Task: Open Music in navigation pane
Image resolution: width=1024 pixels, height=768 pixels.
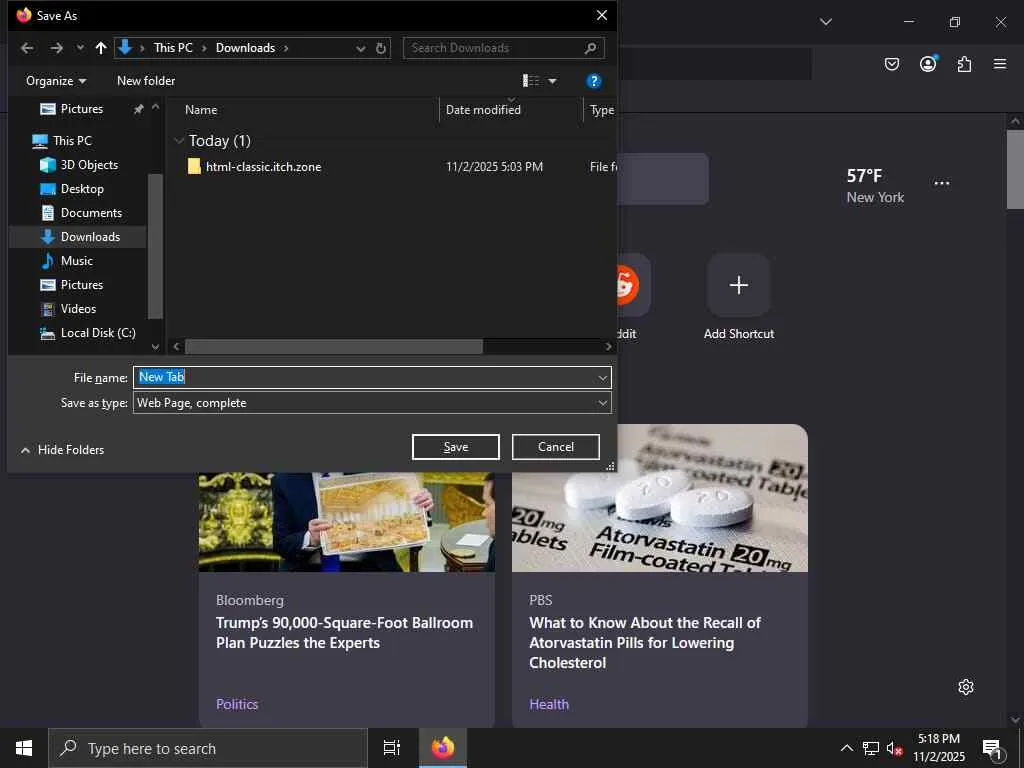Action: (76, 261)
